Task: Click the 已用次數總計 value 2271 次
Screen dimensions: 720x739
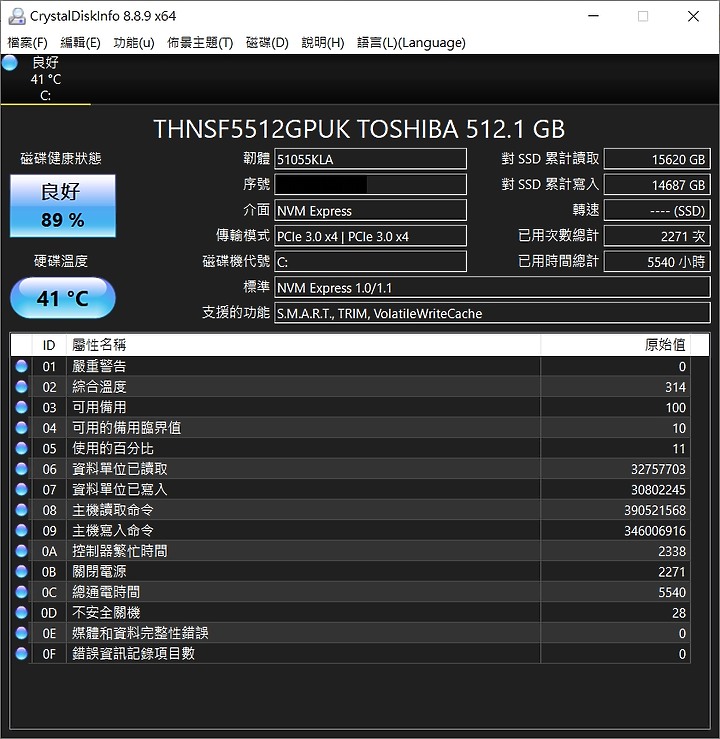Action: [657, 236]
